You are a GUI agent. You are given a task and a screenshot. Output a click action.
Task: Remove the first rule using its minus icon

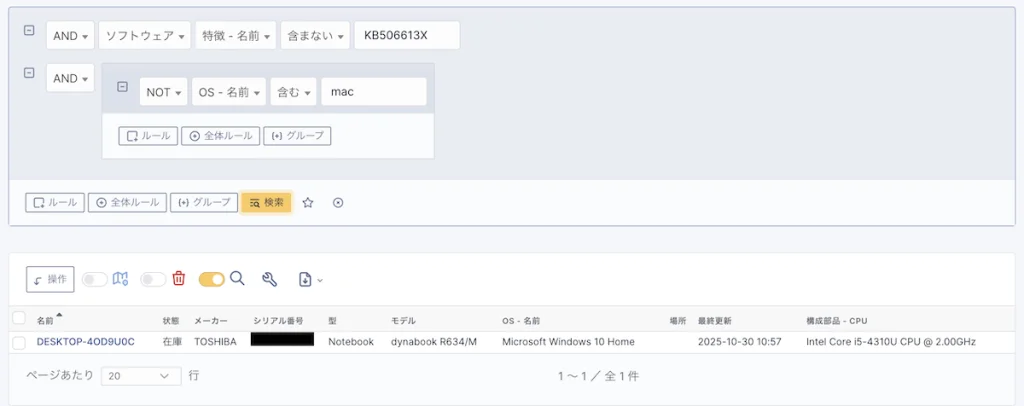pos(29,31)
